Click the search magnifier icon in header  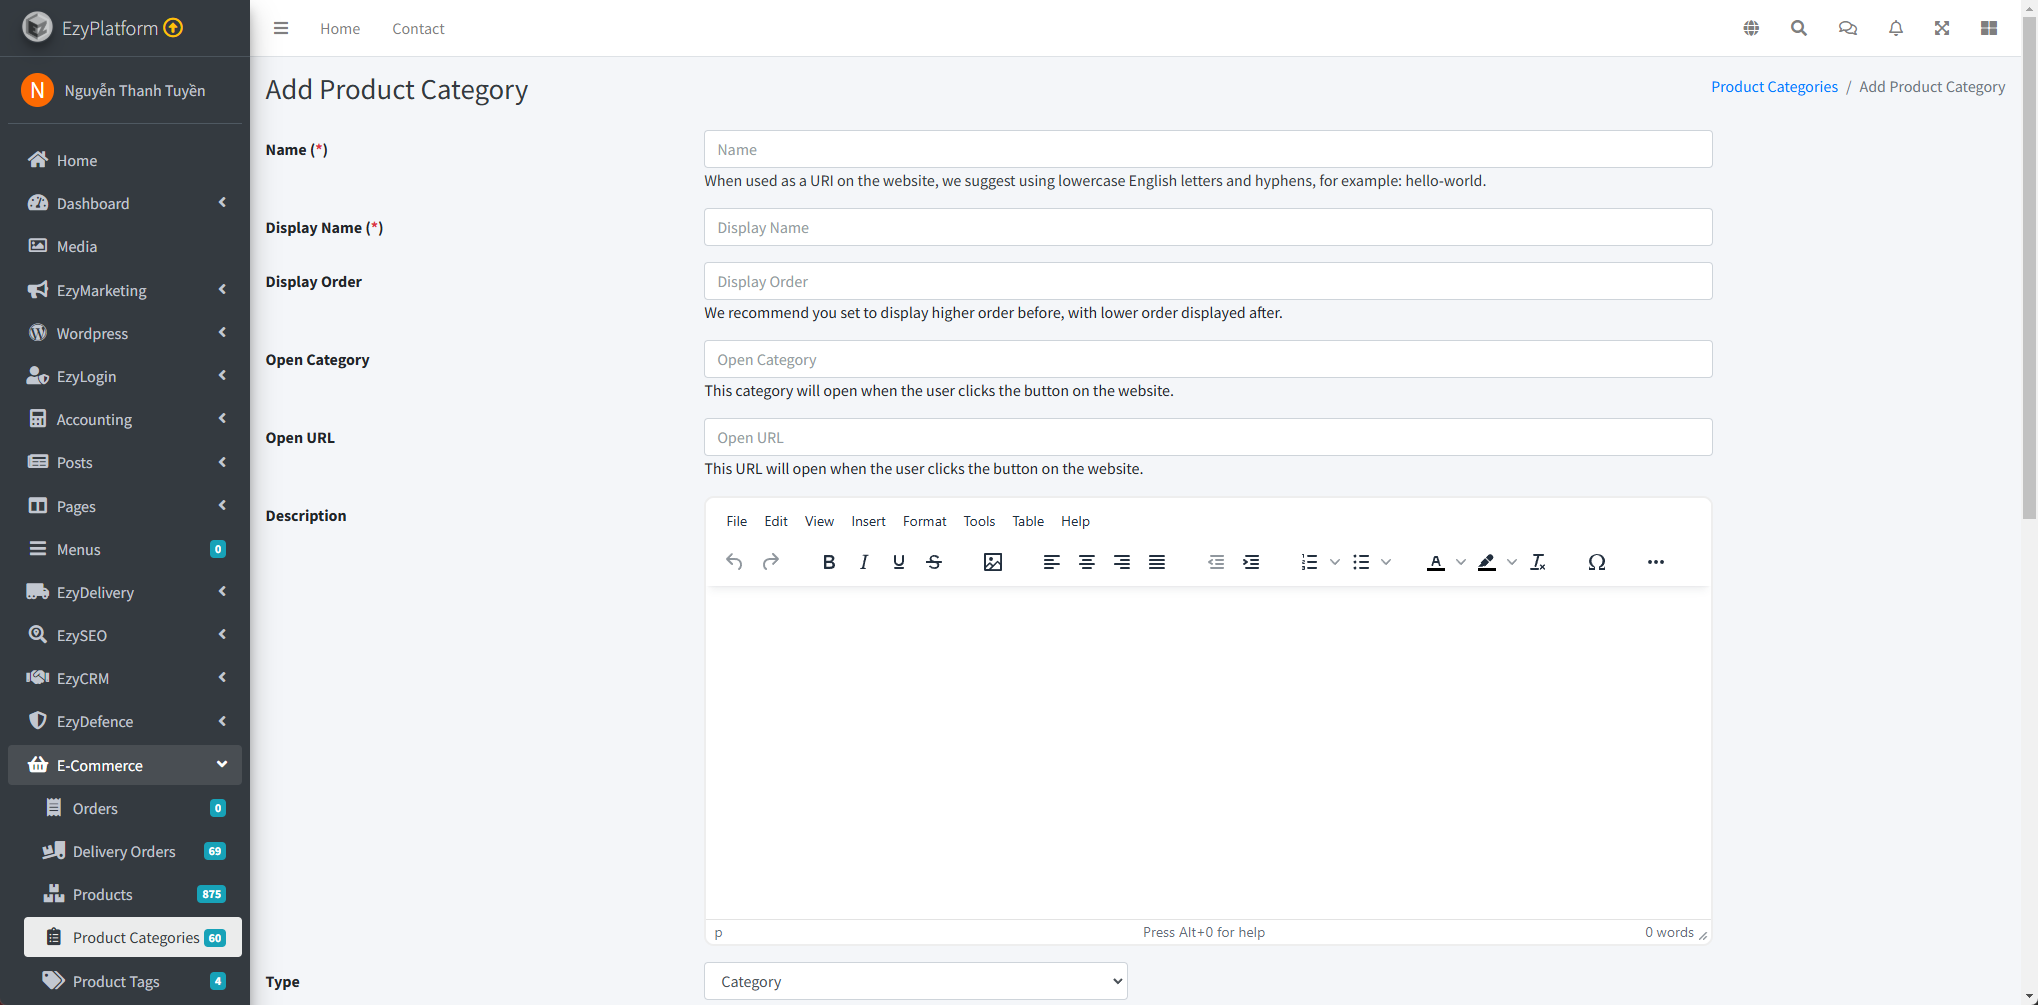pos(1798,28)
